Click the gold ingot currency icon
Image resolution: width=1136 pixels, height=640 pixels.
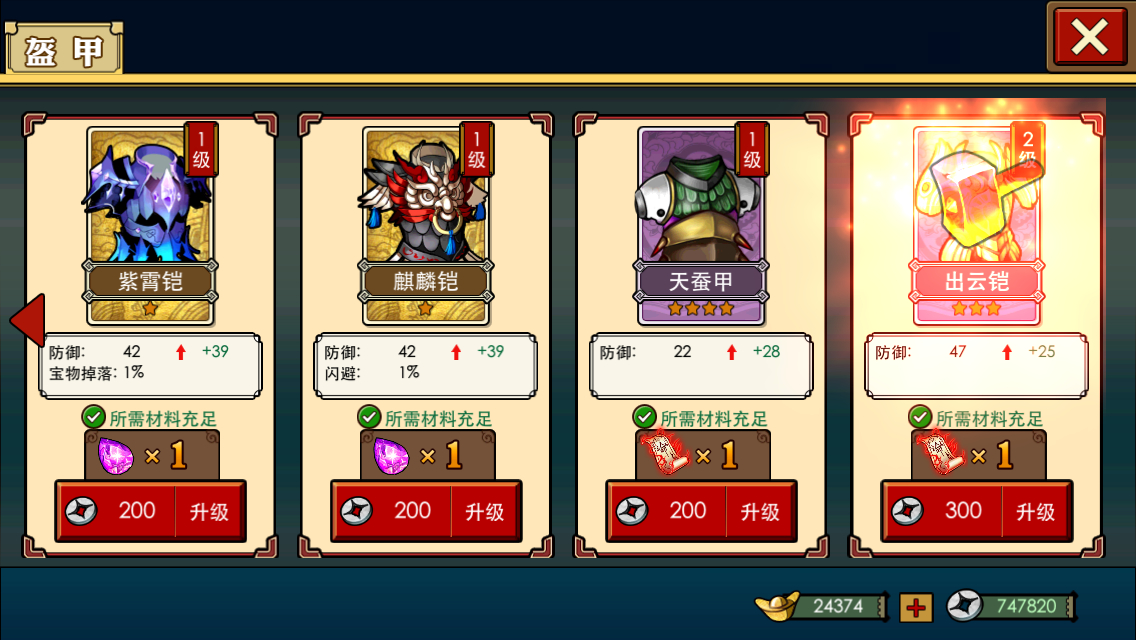(777, 606)
